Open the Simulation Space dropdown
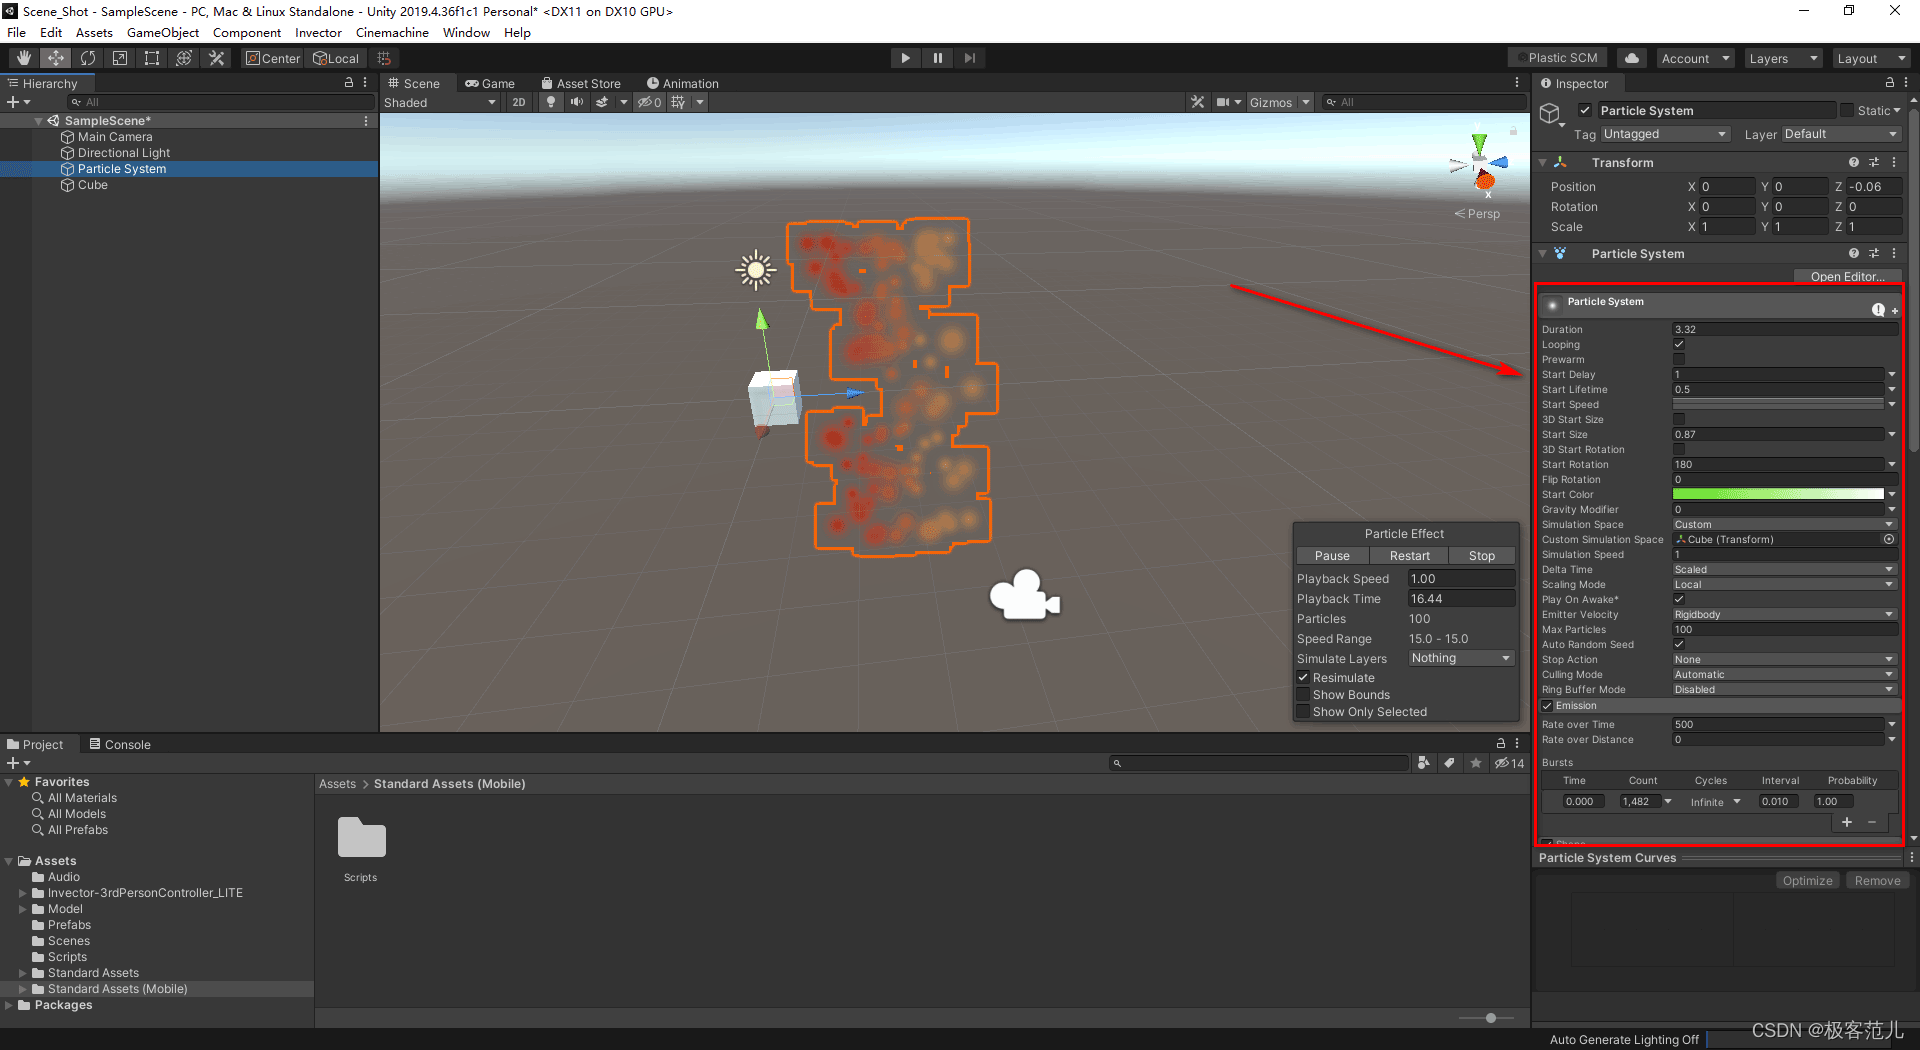Image resolution: width=1920 pixels, height=1050 pixels. pos(1784,524)
